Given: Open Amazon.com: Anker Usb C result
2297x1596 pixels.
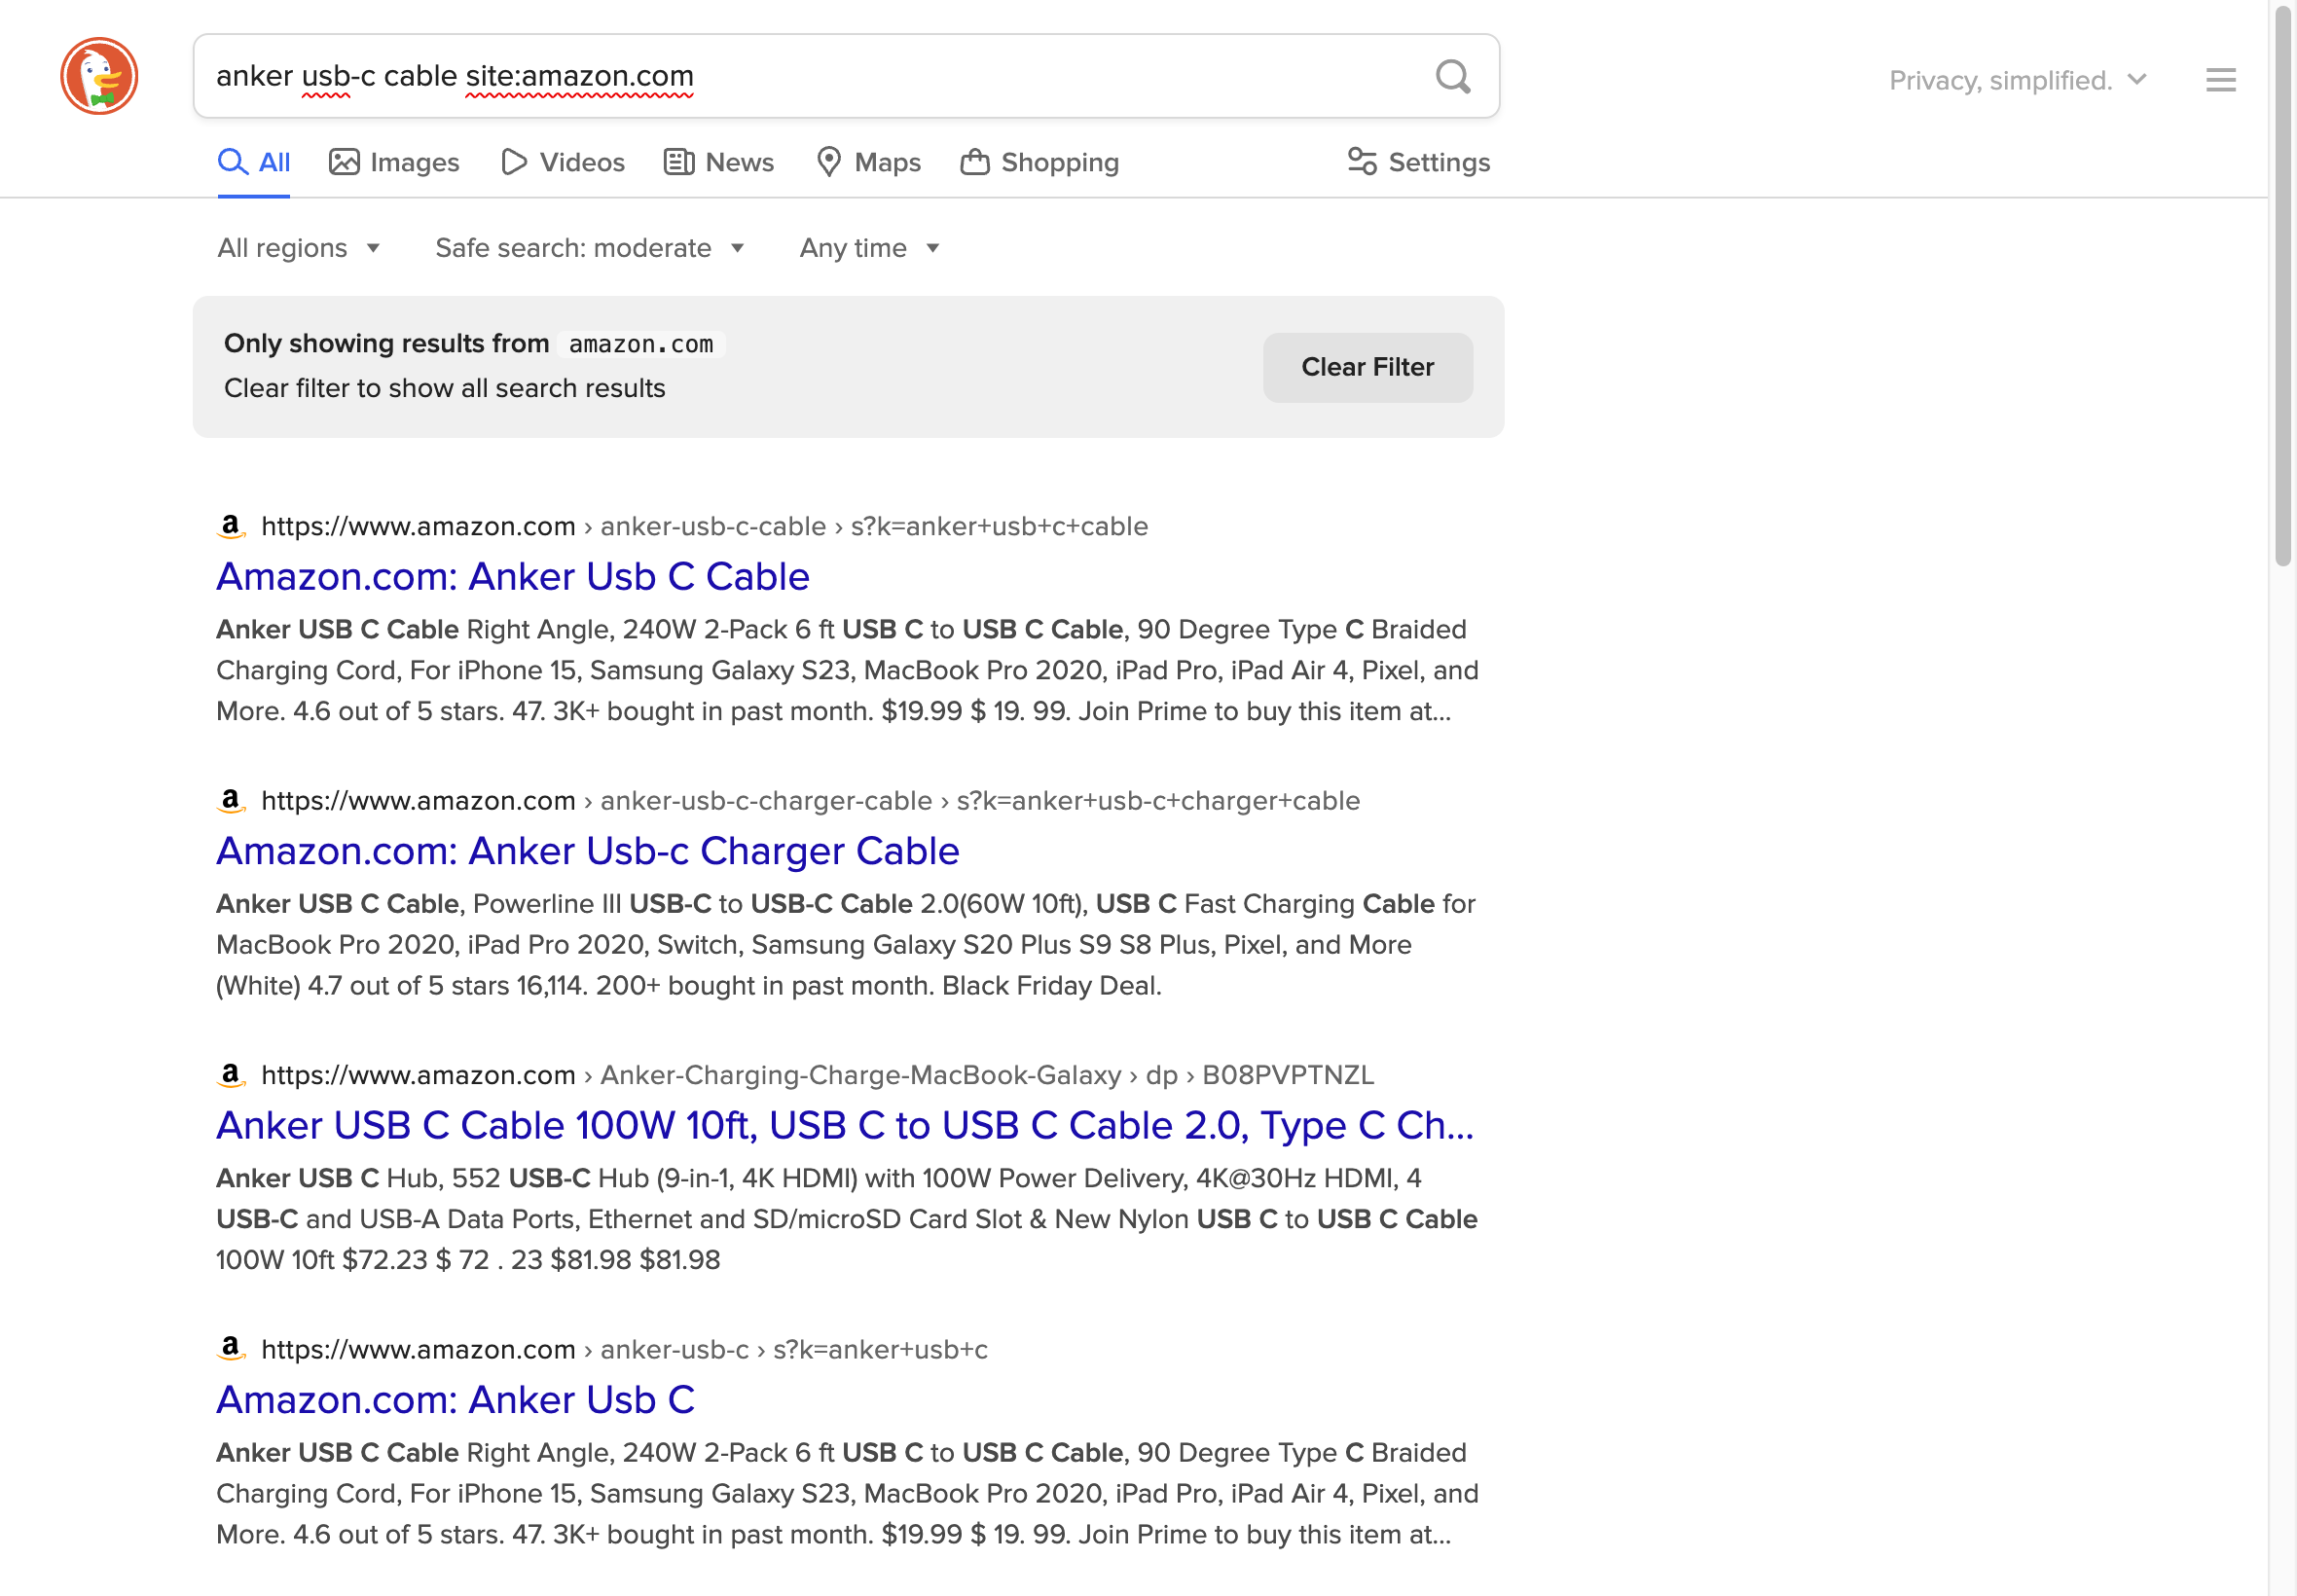Looking at the screenshot, I should coord(456,1400).
